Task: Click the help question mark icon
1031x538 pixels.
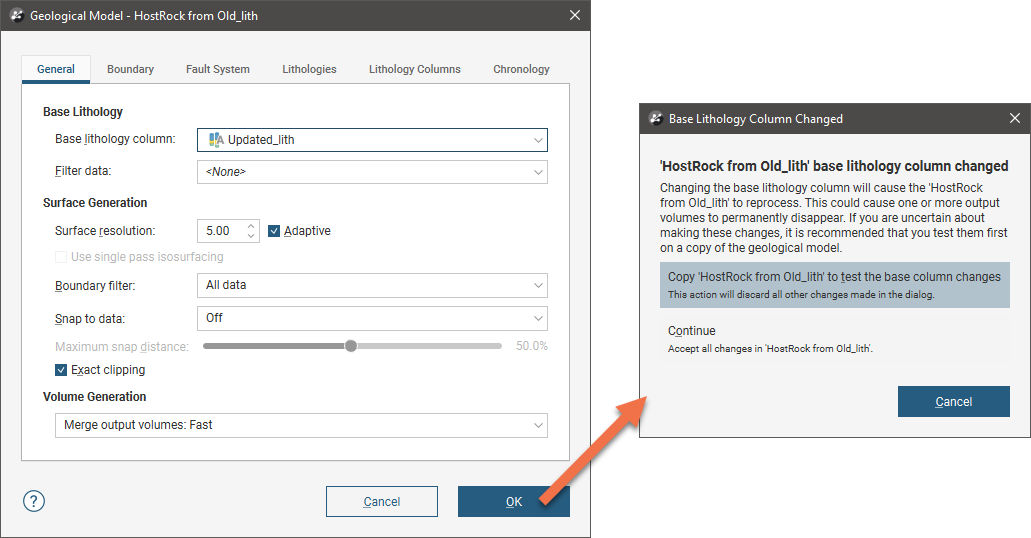Action: click(34, 501)
